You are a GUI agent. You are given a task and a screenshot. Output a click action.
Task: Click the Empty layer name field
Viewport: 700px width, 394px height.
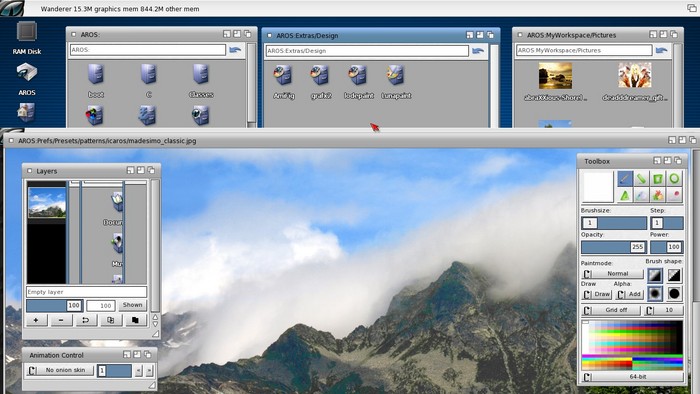coord(86,292)
